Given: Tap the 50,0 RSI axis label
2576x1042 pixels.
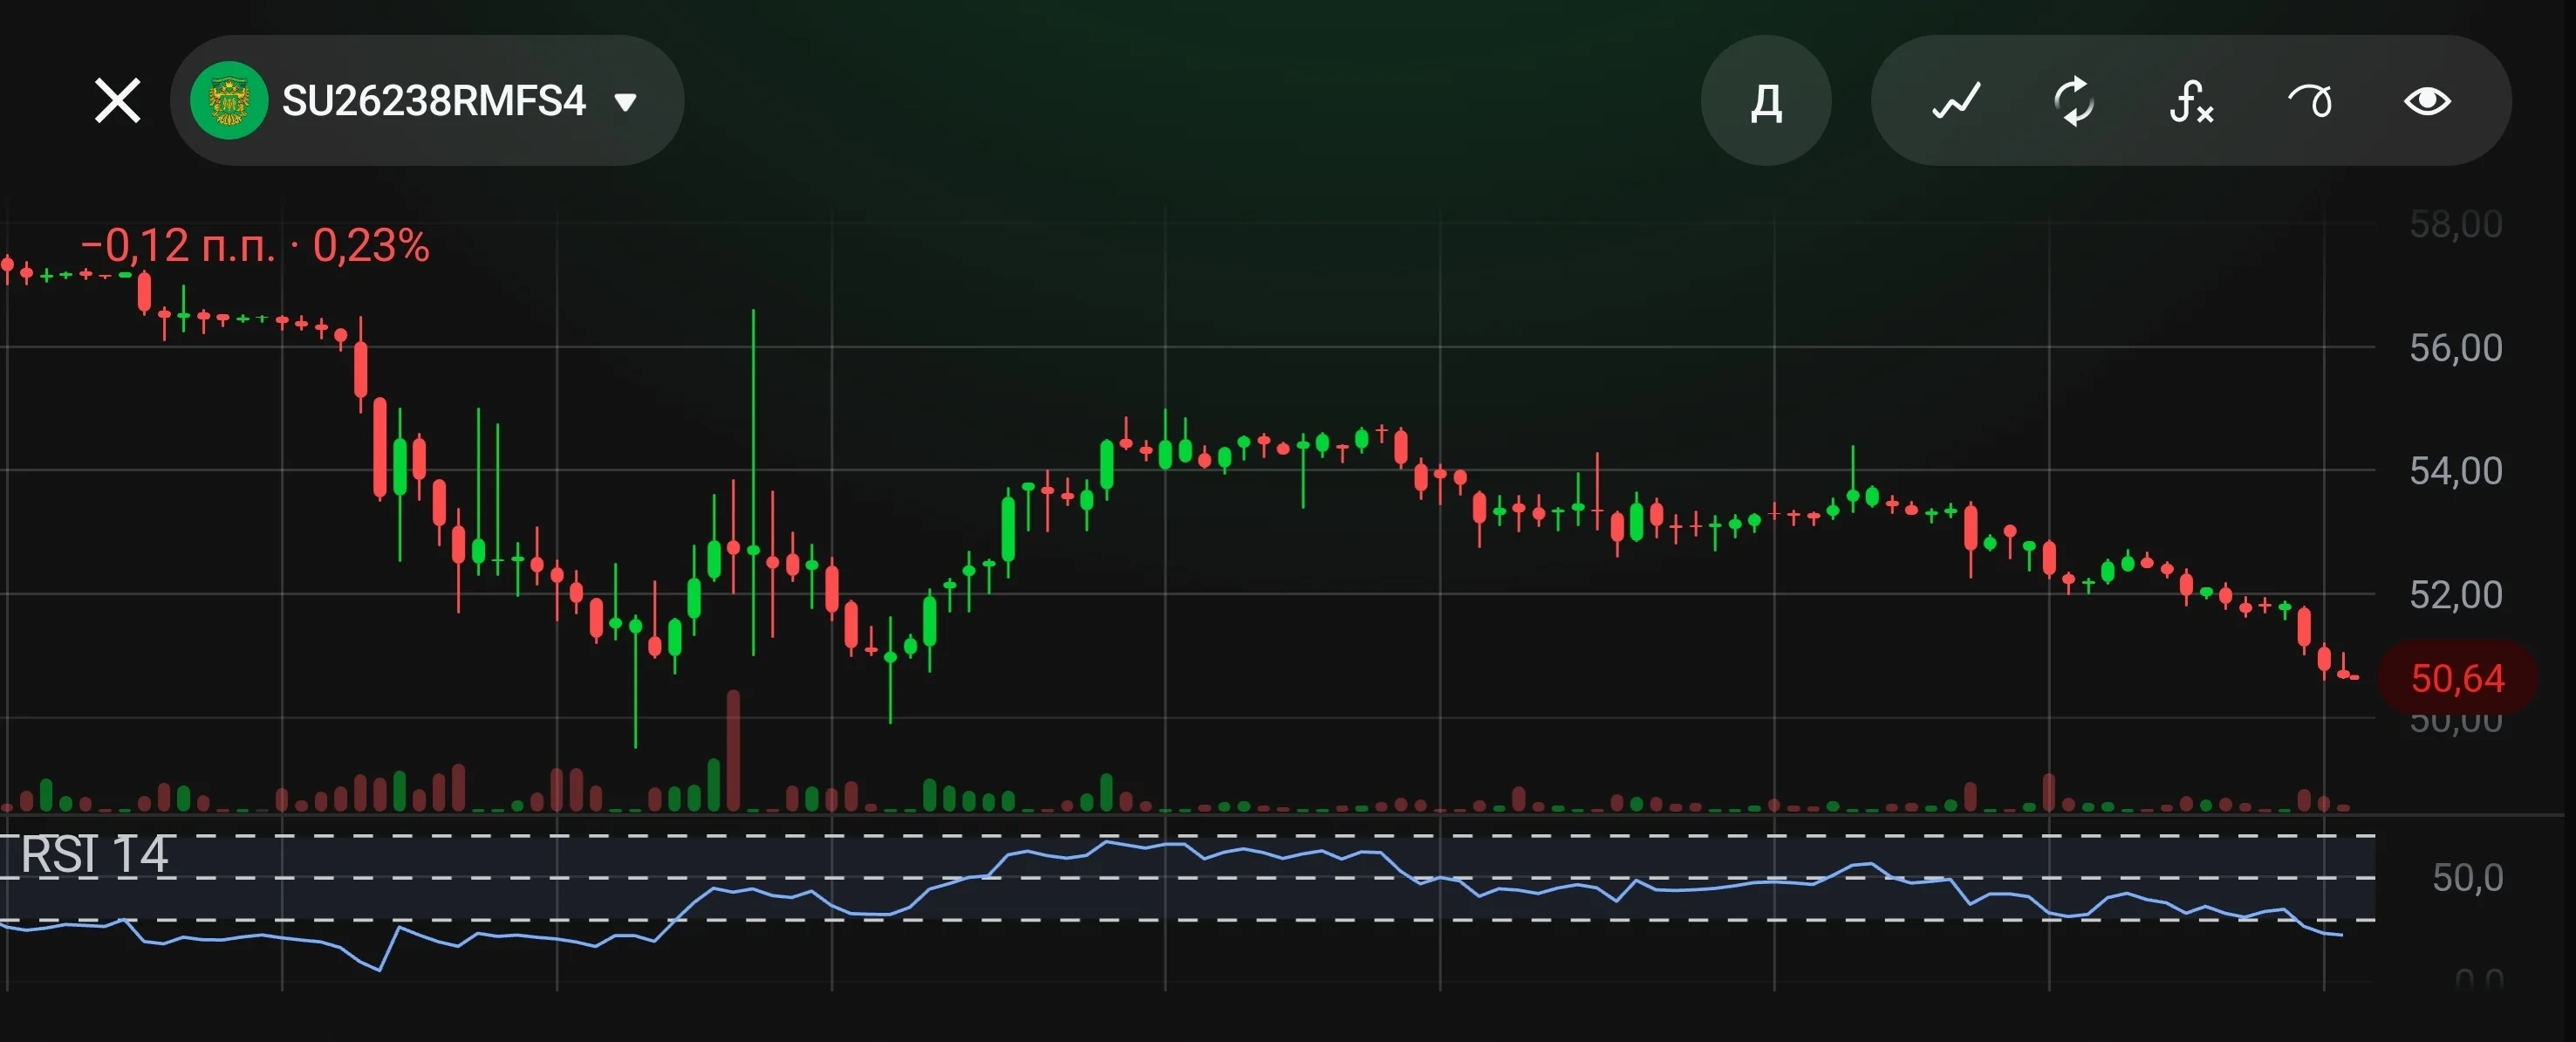Looking at the screenshot, I should click(2467, 878).
